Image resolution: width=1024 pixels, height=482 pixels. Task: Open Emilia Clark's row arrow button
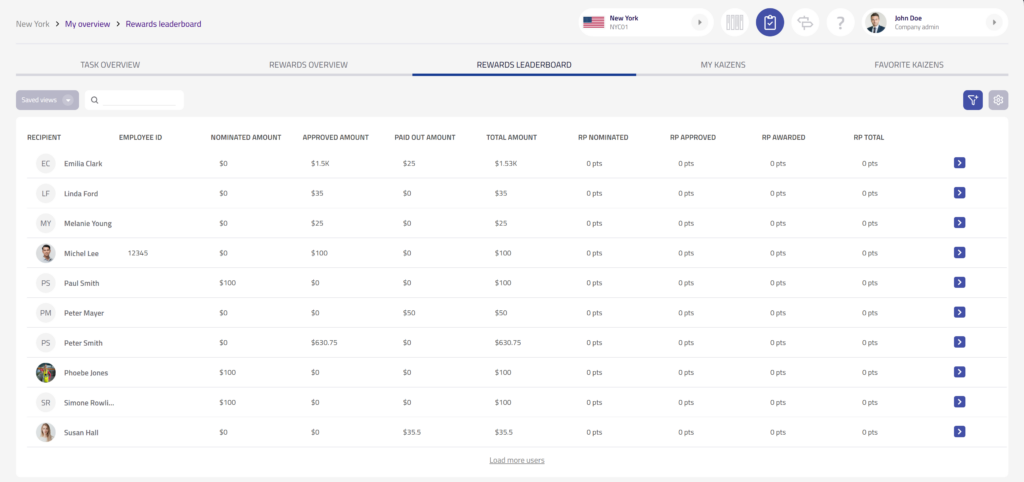pyautogui.click(x=959, y=163)
